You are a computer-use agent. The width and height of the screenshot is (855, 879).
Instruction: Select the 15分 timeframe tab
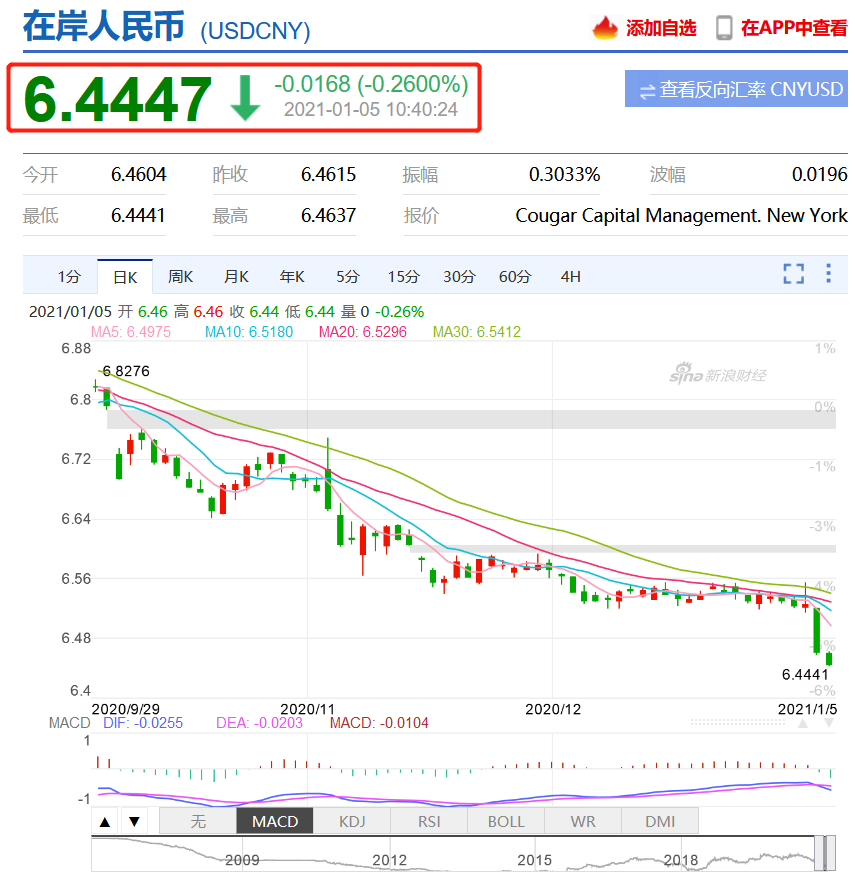tap(402, 276)
